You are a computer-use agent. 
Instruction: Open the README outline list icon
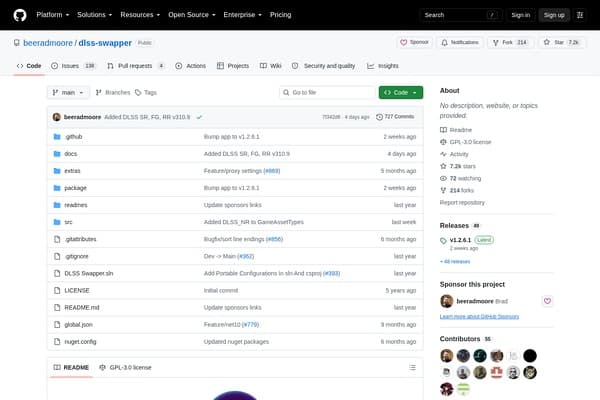(412, 367)
